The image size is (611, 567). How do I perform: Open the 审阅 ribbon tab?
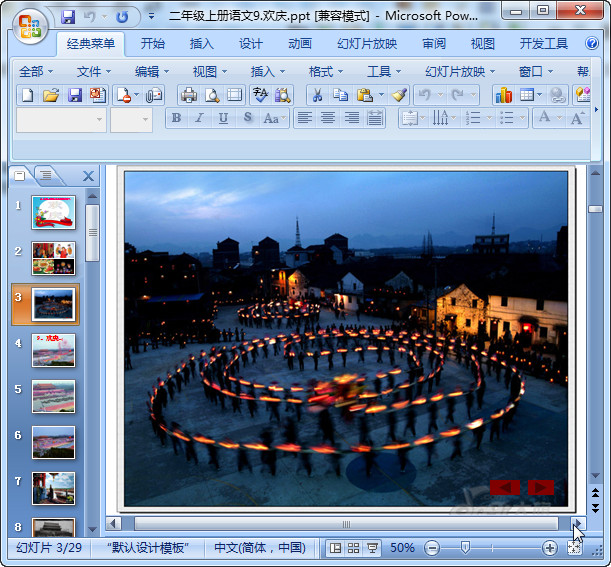pos(434,44)
